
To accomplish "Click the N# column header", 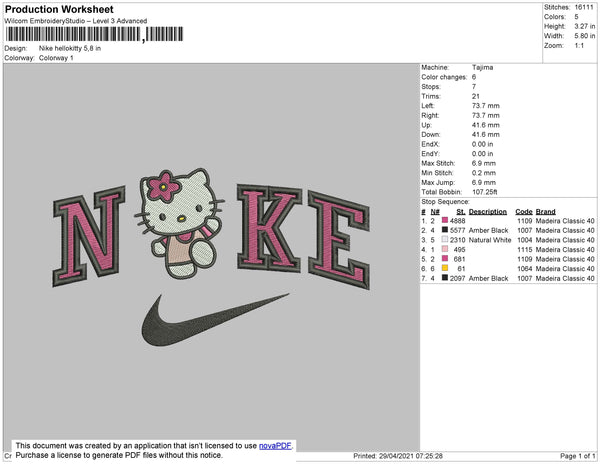I will point(435,211).
